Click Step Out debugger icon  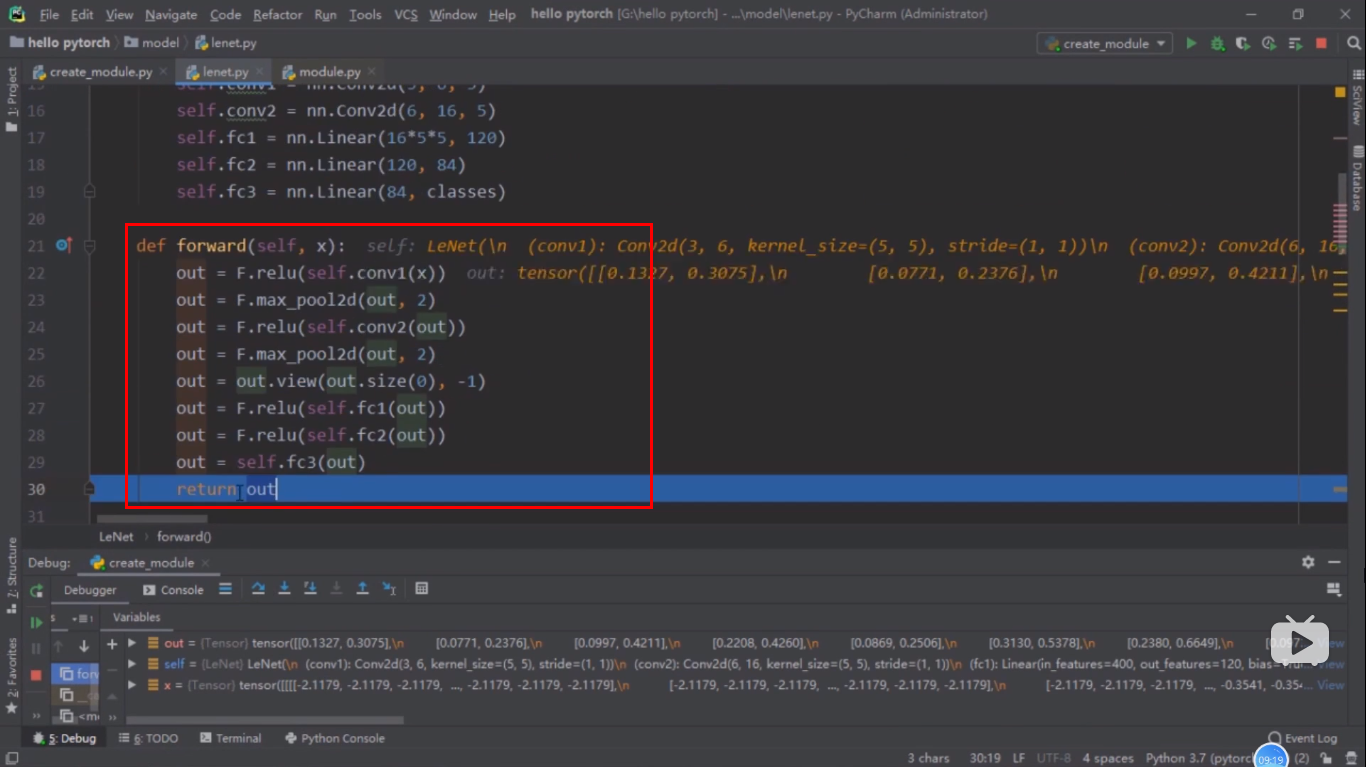[x=362, y=589]
